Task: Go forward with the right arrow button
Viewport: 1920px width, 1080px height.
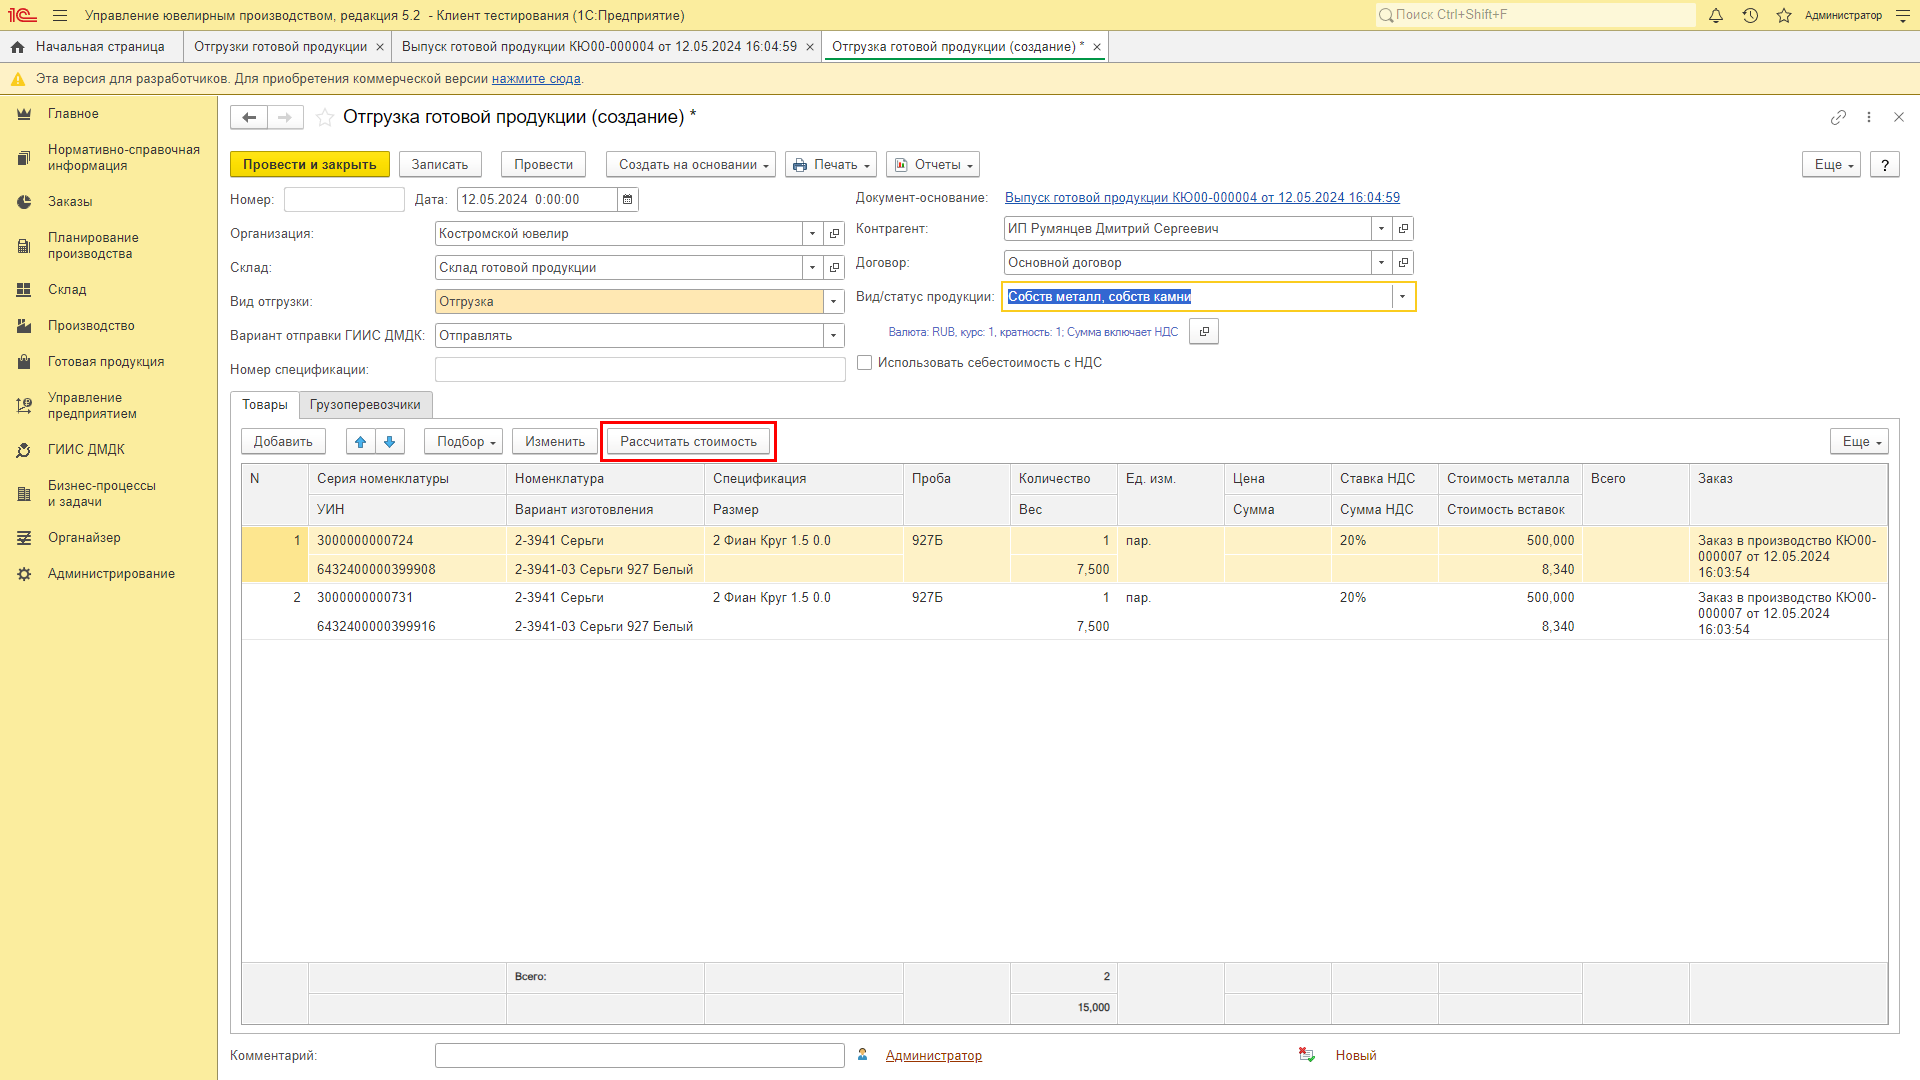Action: click(x=285, y=117)
